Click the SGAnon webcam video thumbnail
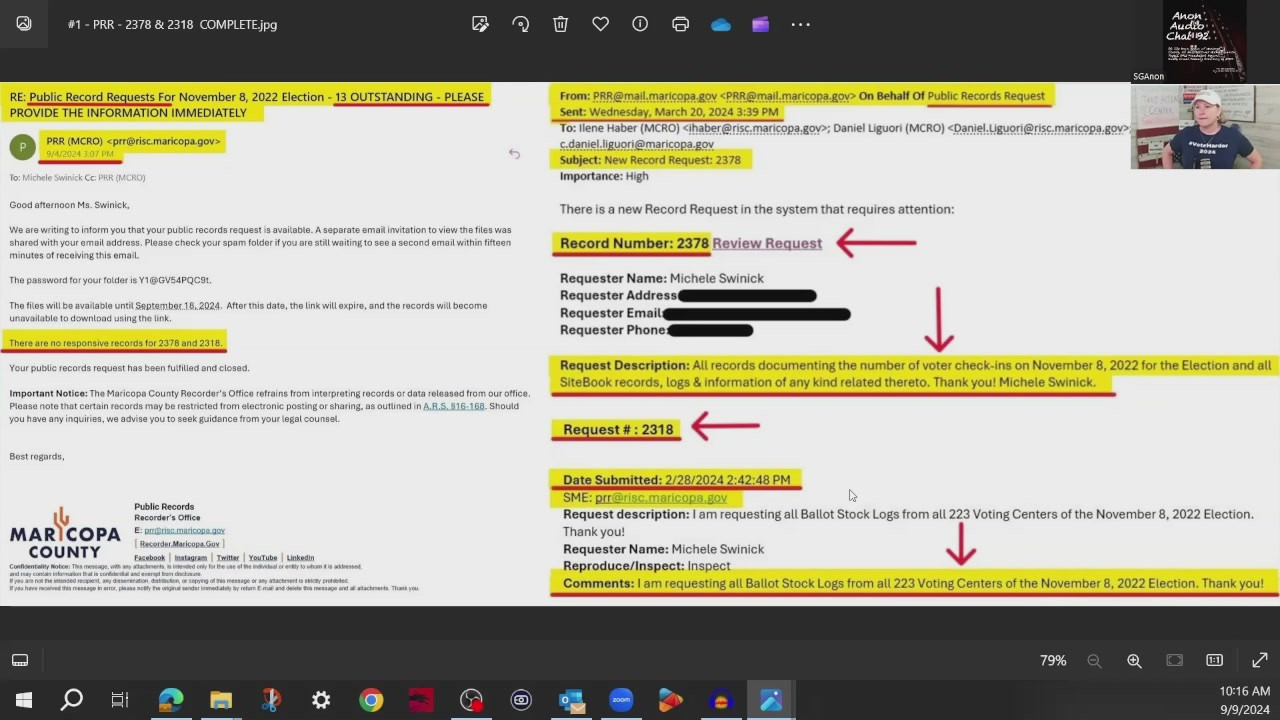Viewport: 1280px width, 720px height. (x=1205, y=126)
